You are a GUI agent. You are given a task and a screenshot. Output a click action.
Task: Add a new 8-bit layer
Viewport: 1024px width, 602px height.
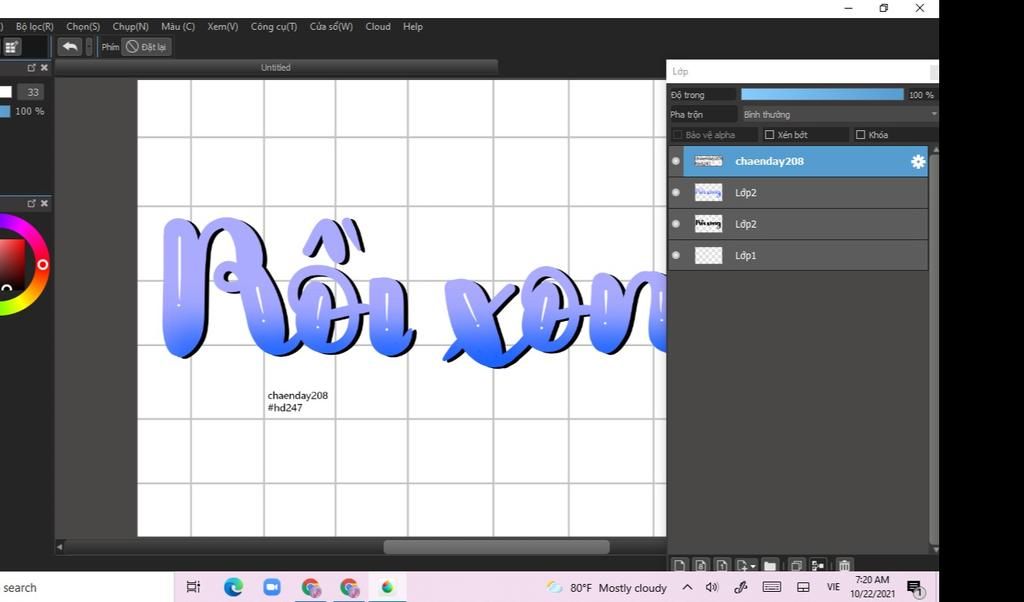point(701,565)
